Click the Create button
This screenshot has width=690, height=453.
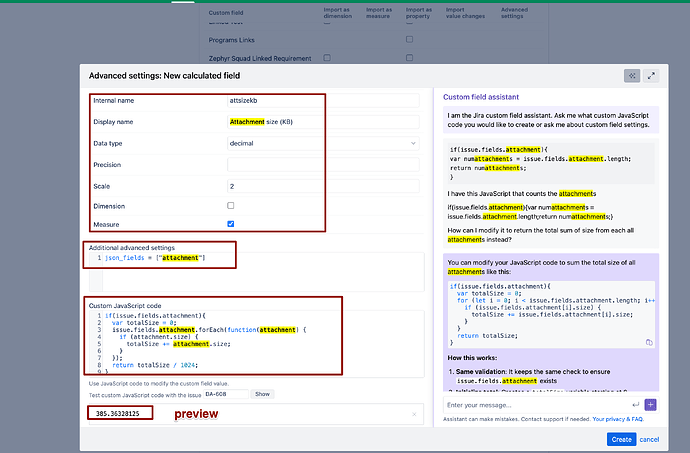coord(621,439)
